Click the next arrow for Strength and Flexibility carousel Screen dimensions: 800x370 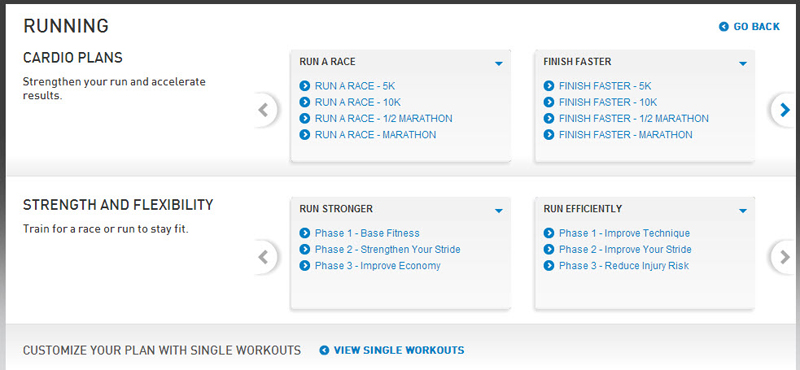(785, 257)
